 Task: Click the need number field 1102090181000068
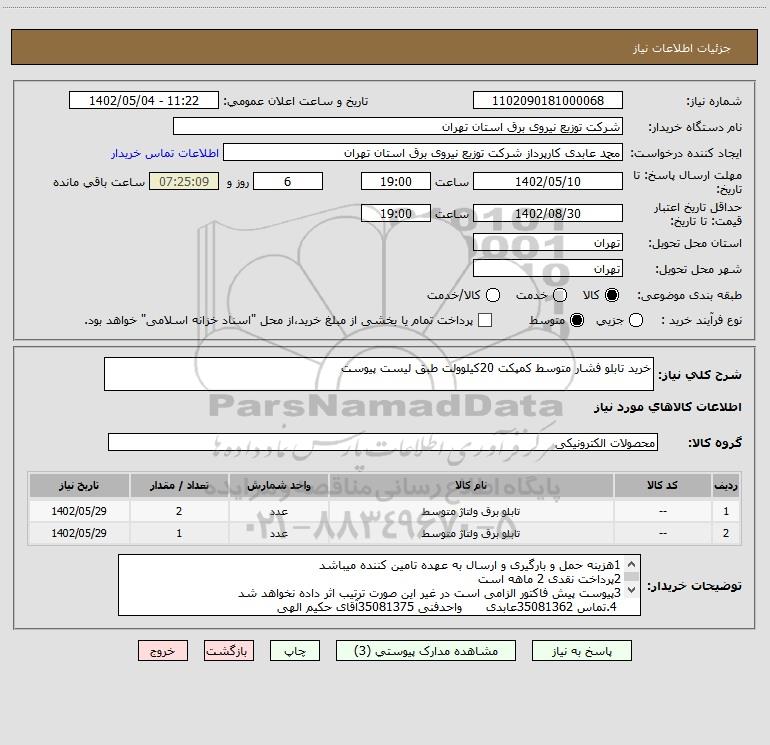[x=548, y=101]
